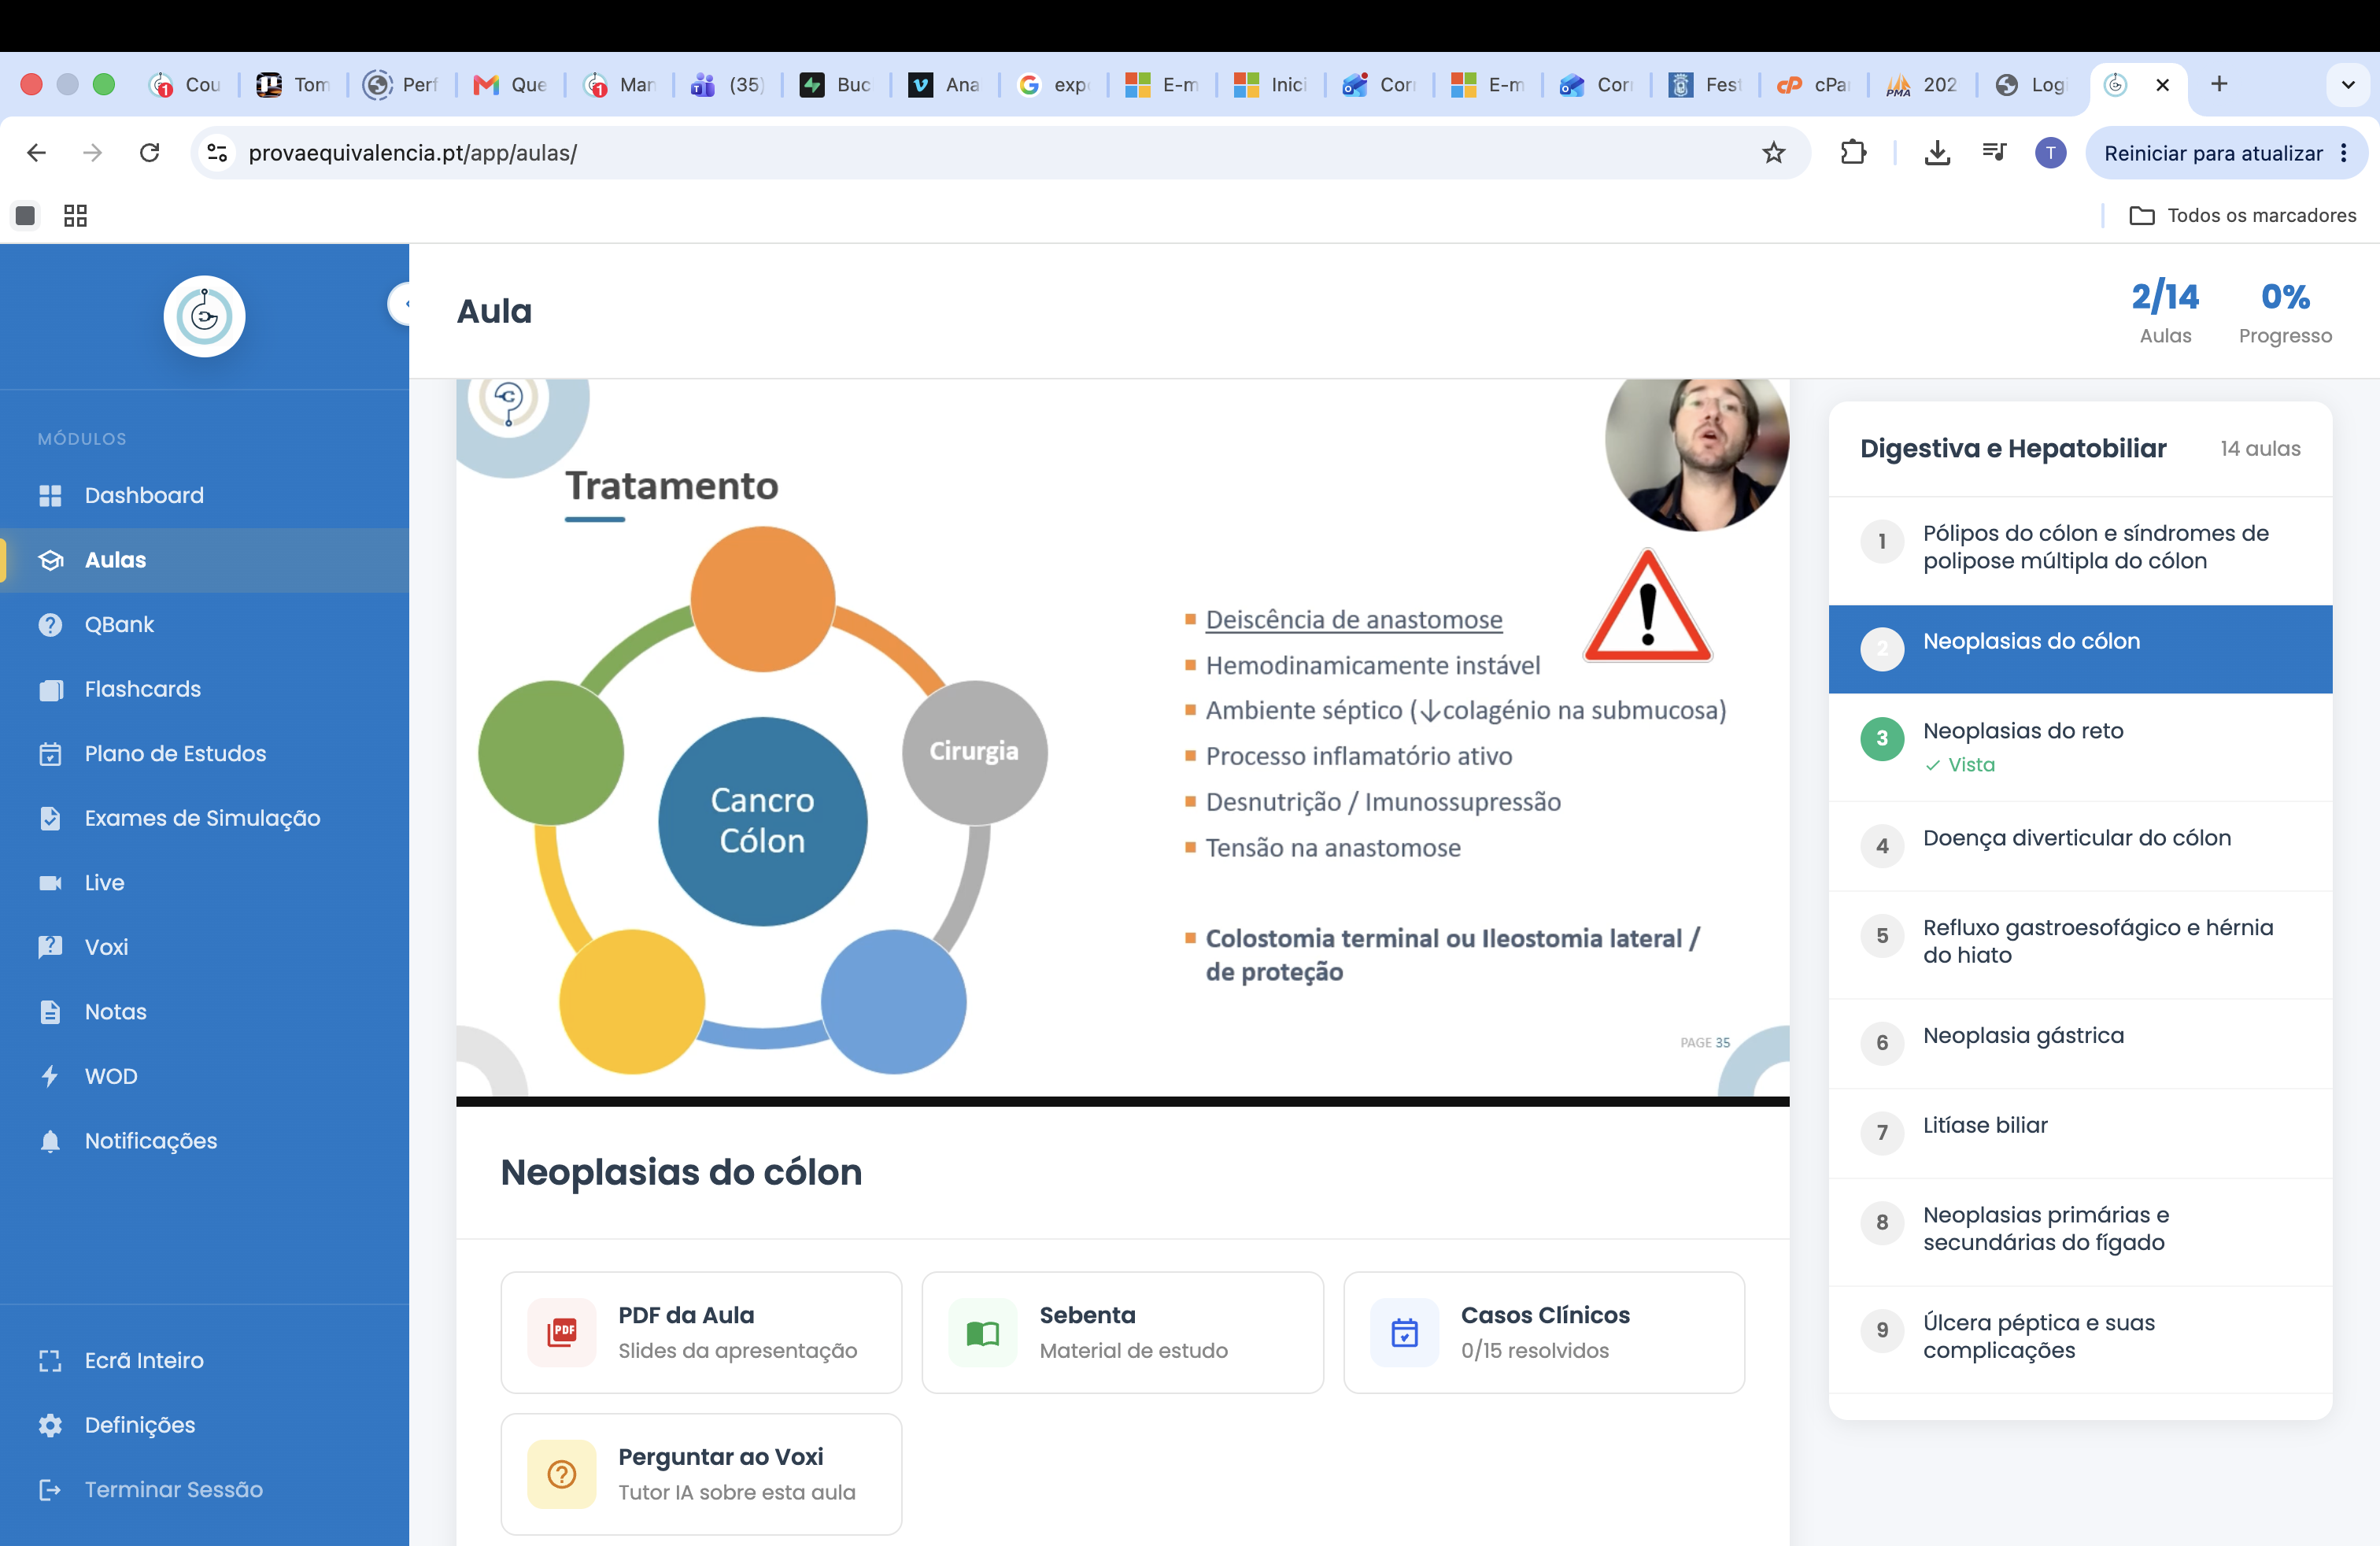Click the Vista status under lesson 3

click(x=1960, y=765)
